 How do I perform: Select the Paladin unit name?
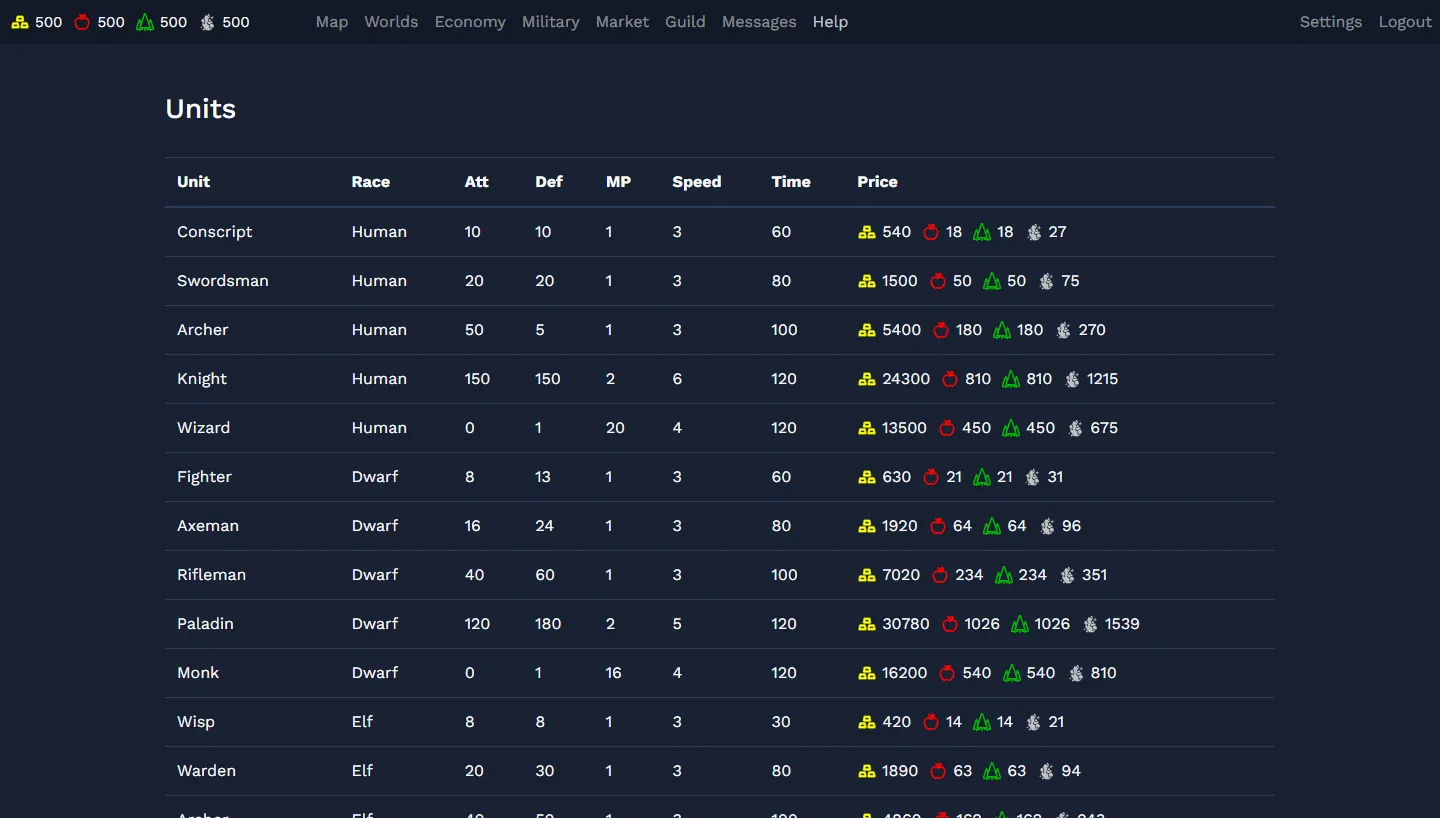pyautogui.click(x=205, y=624)
